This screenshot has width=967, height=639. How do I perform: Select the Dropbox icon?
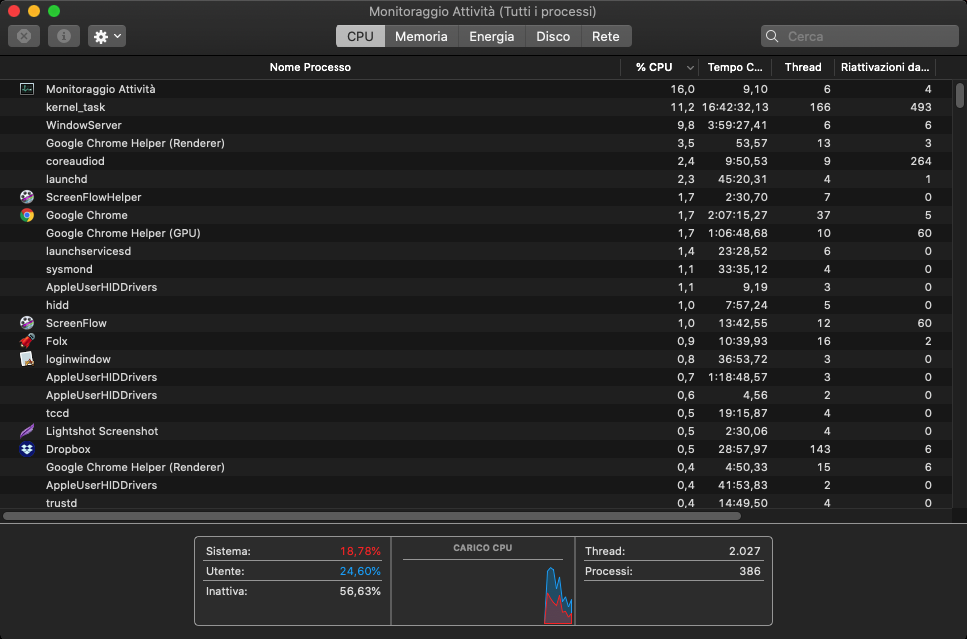click(27, 448)
